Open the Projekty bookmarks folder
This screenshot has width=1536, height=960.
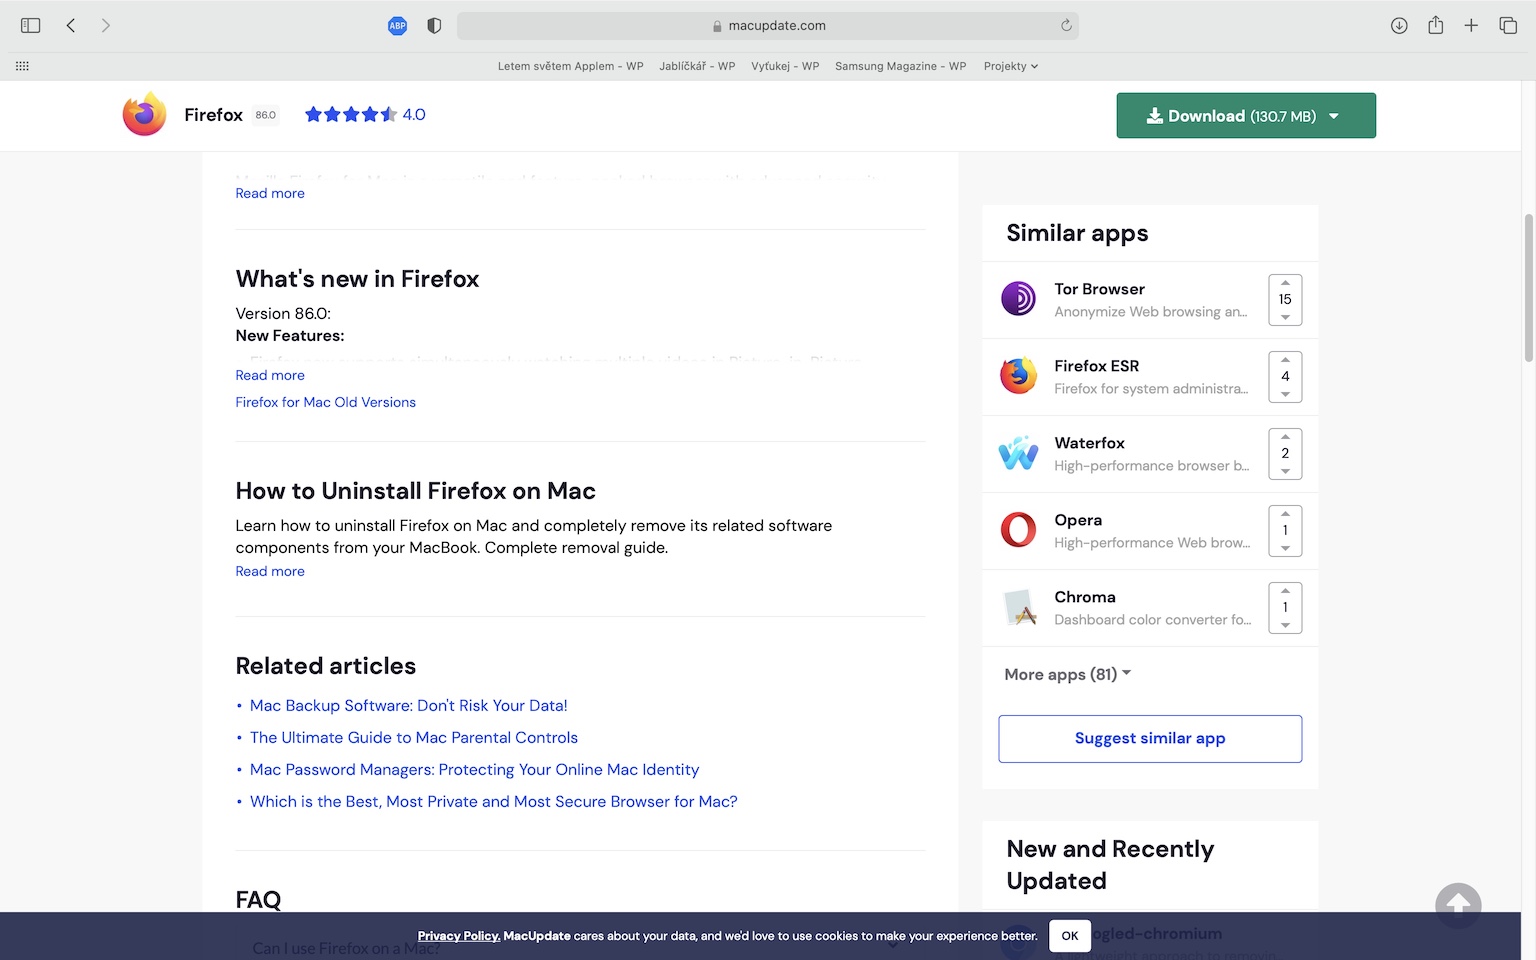[x=1011, y=66]
